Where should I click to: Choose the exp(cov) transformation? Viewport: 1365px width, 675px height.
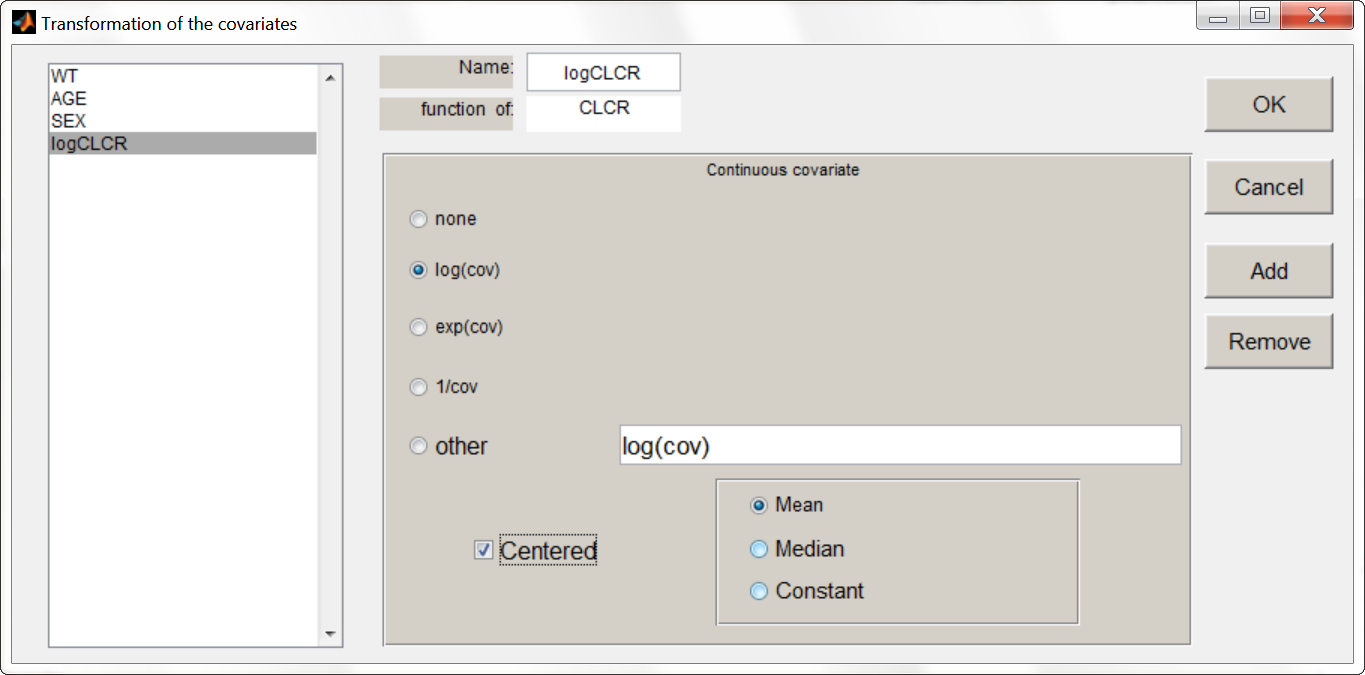pyautogui.click(x=419, y=327)
